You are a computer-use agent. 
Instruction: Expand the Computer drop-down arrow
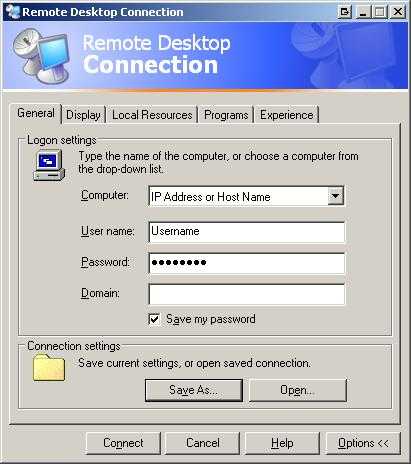pos(335,196)
